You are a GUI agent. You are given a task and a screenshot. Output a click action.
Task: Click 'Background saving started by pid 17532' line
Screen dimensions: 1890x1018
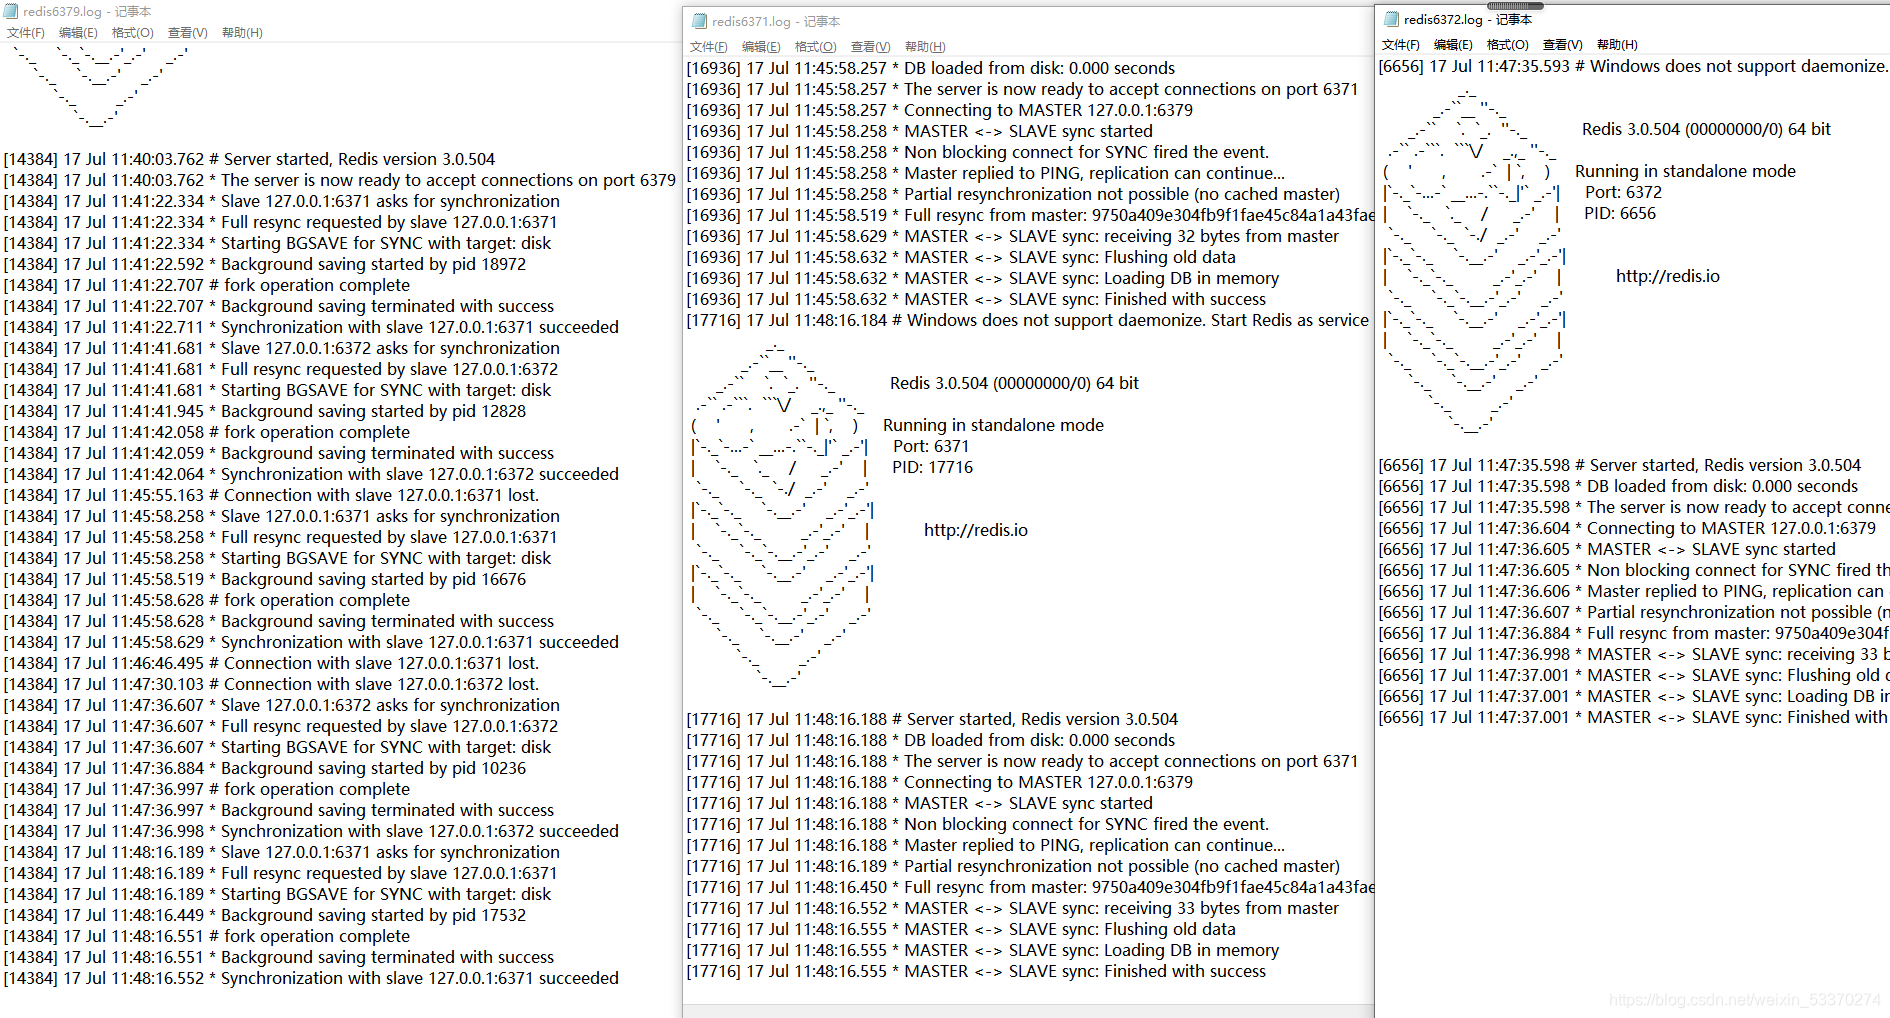[265, 915]
